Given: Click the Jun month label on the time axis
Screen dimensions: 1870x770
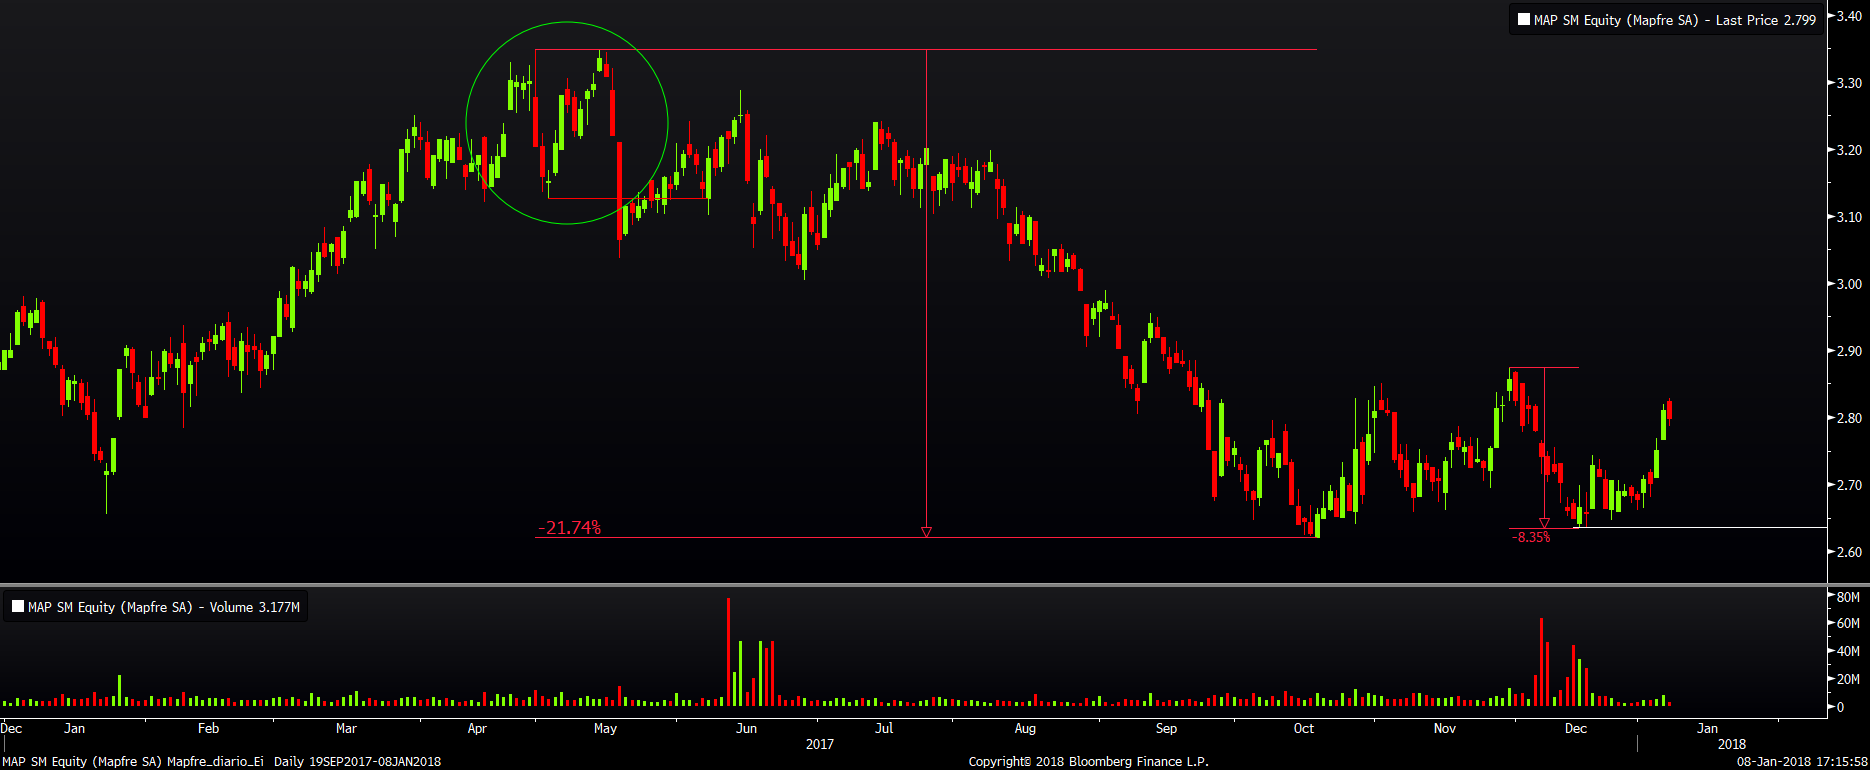Looking at the screenshot, I should tap(746, 728).
